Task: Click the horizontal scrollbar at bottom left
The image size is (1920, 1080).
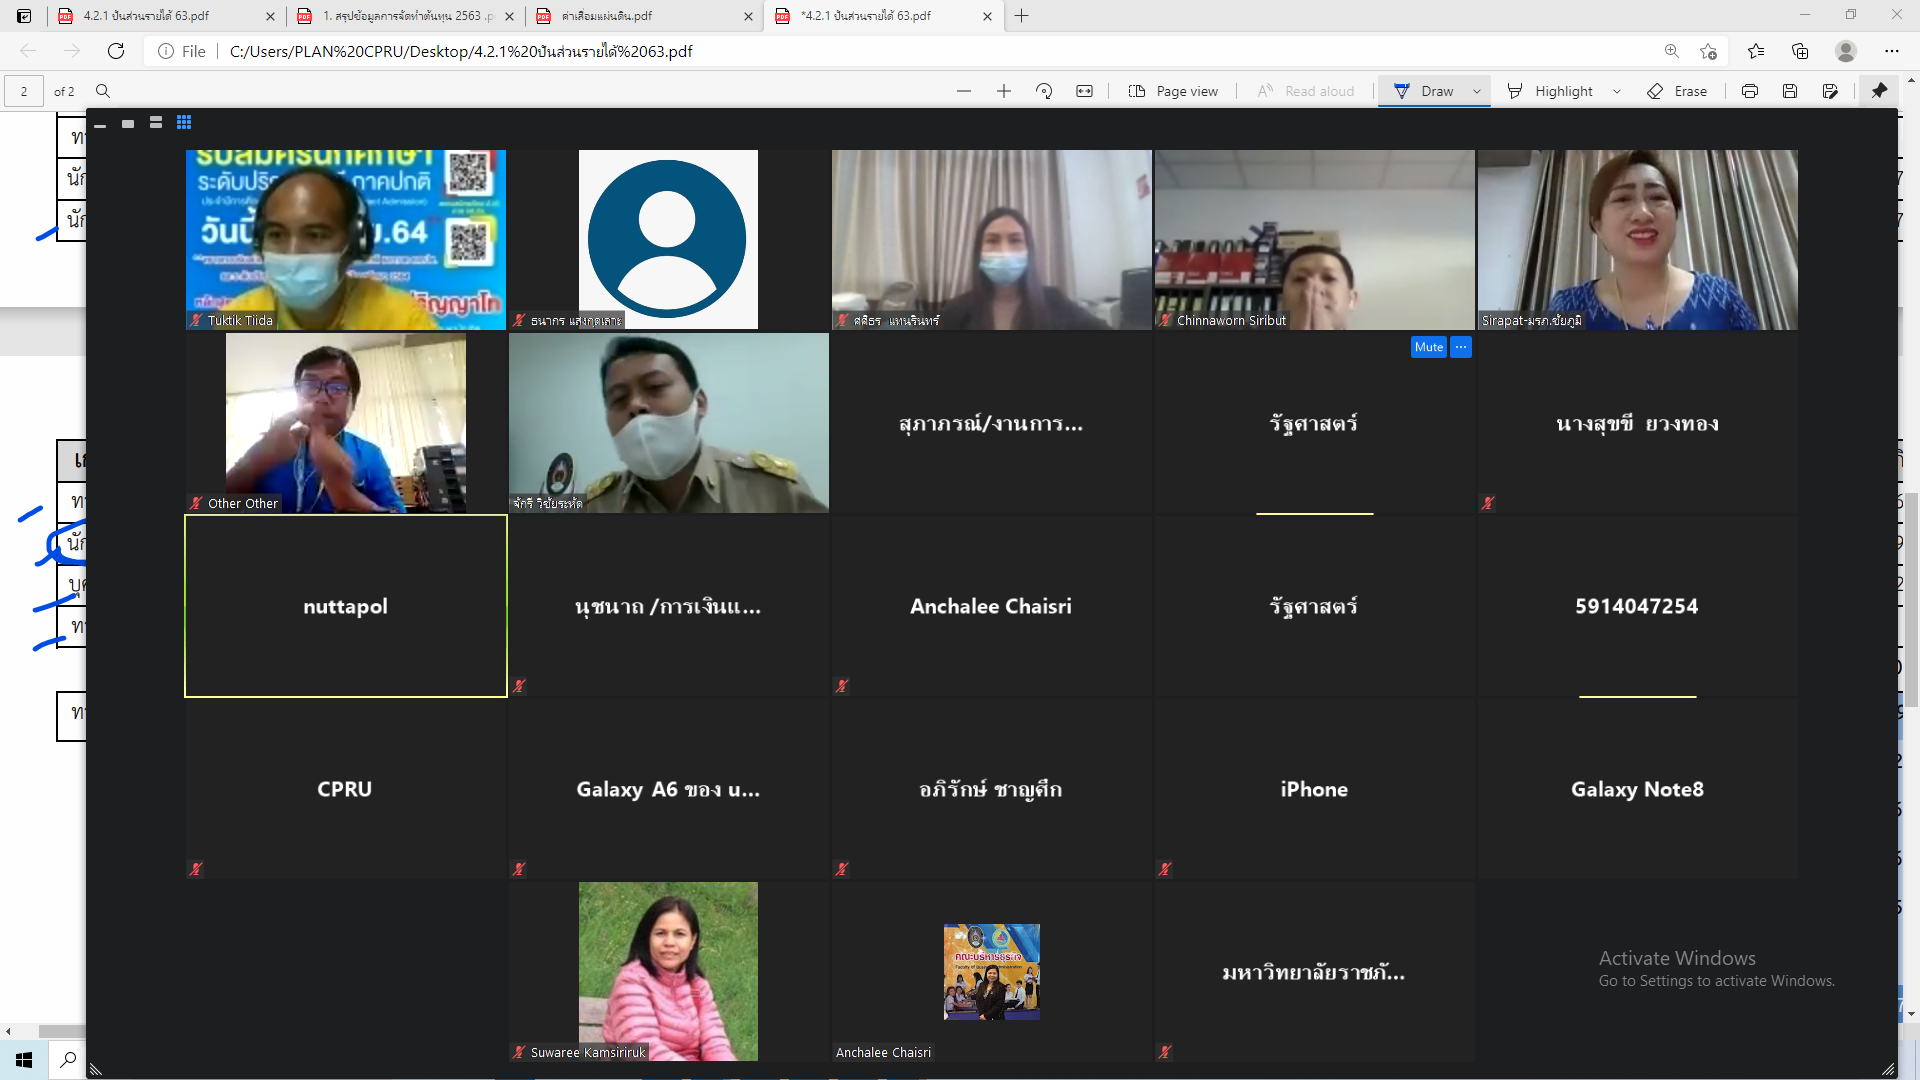Action: point(60,1031)
